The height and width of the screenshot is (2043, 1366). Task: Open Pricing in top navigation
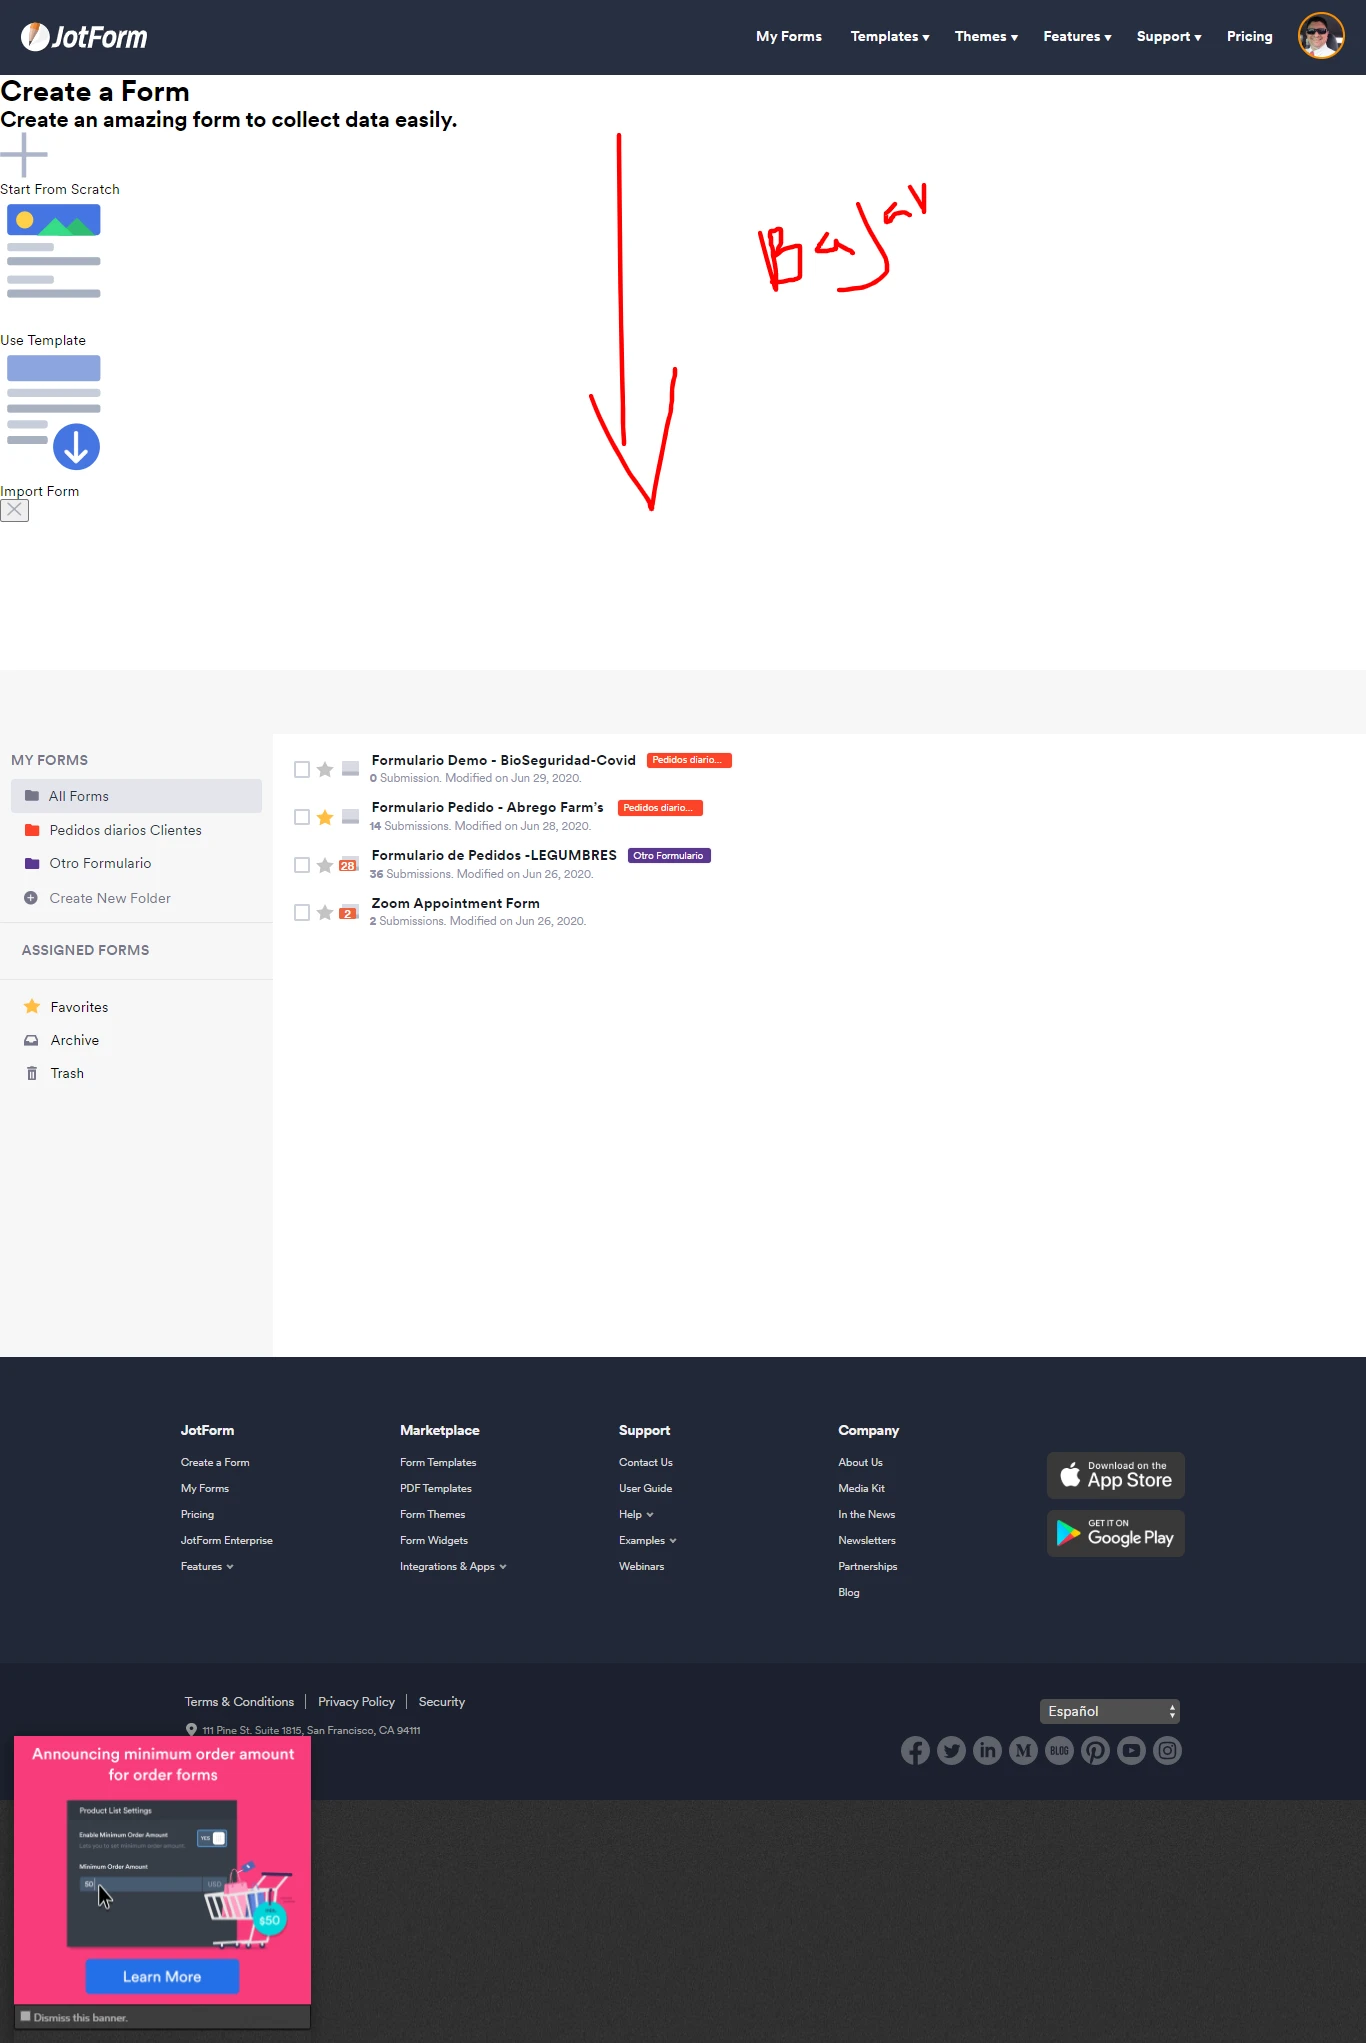pos(1249,36)
